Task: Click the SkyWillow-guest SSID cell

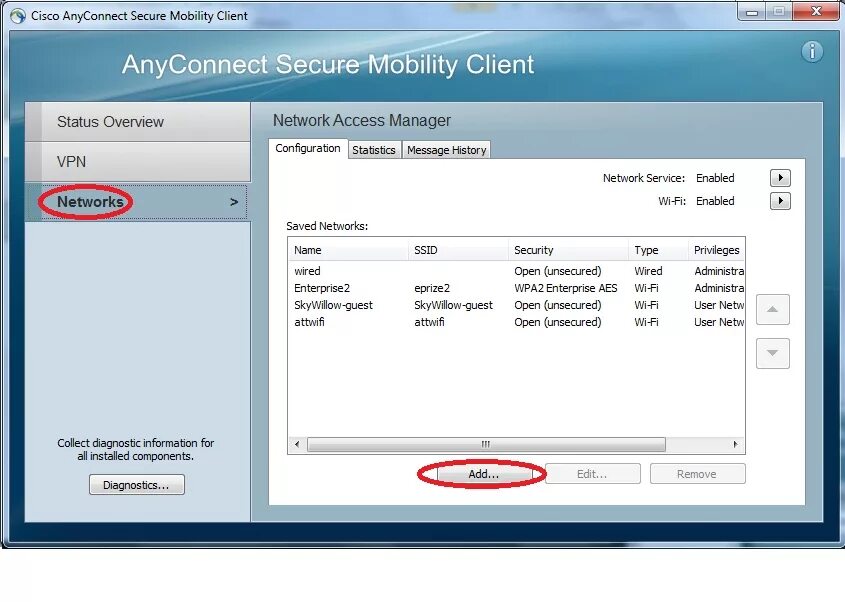Action: coord(453,305)
